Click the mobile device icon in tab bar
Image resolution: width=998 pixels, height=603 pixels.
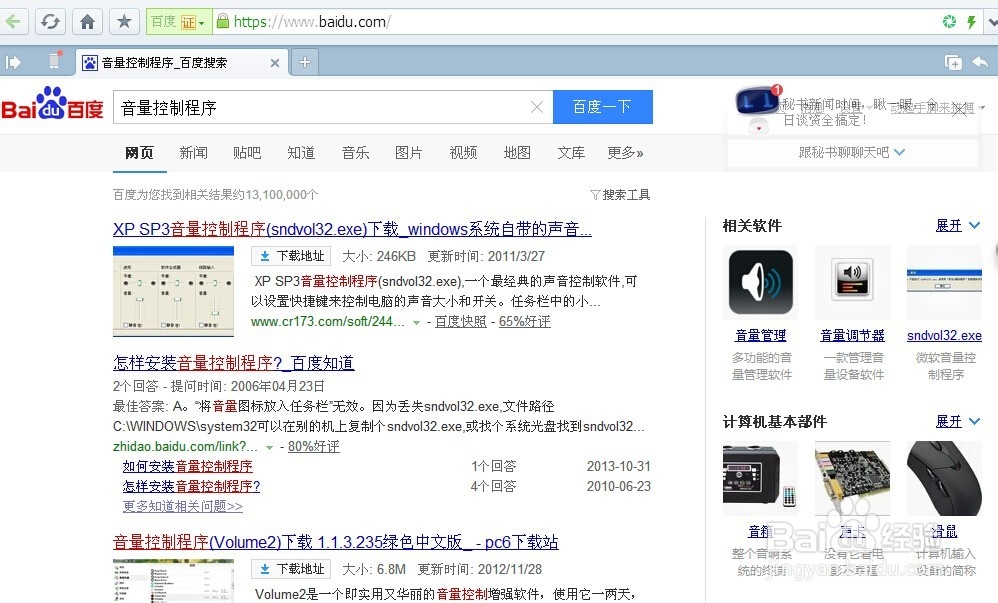pyautogui.click(x=55, y=60)
